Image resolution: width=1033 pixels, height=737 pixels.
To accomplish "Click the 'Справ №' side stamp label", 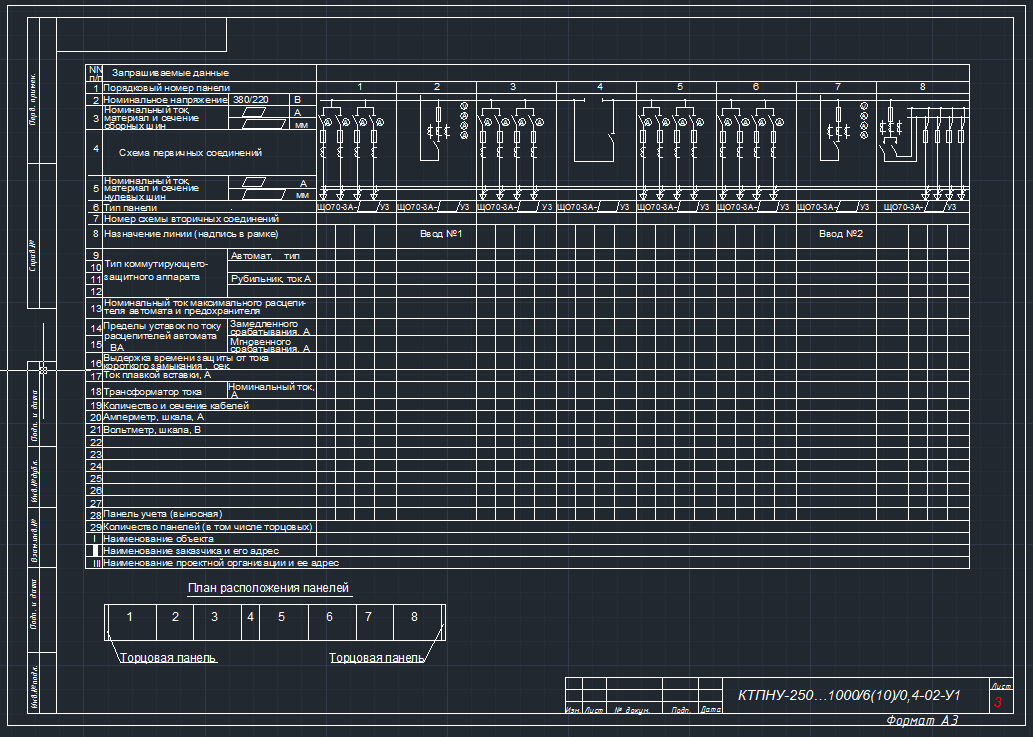I will (x=33, y=256).
